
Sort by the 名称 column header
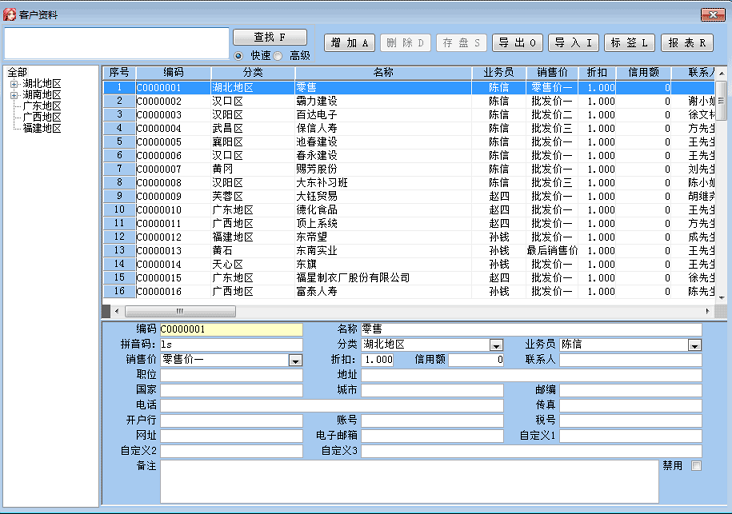pos(383,72)
